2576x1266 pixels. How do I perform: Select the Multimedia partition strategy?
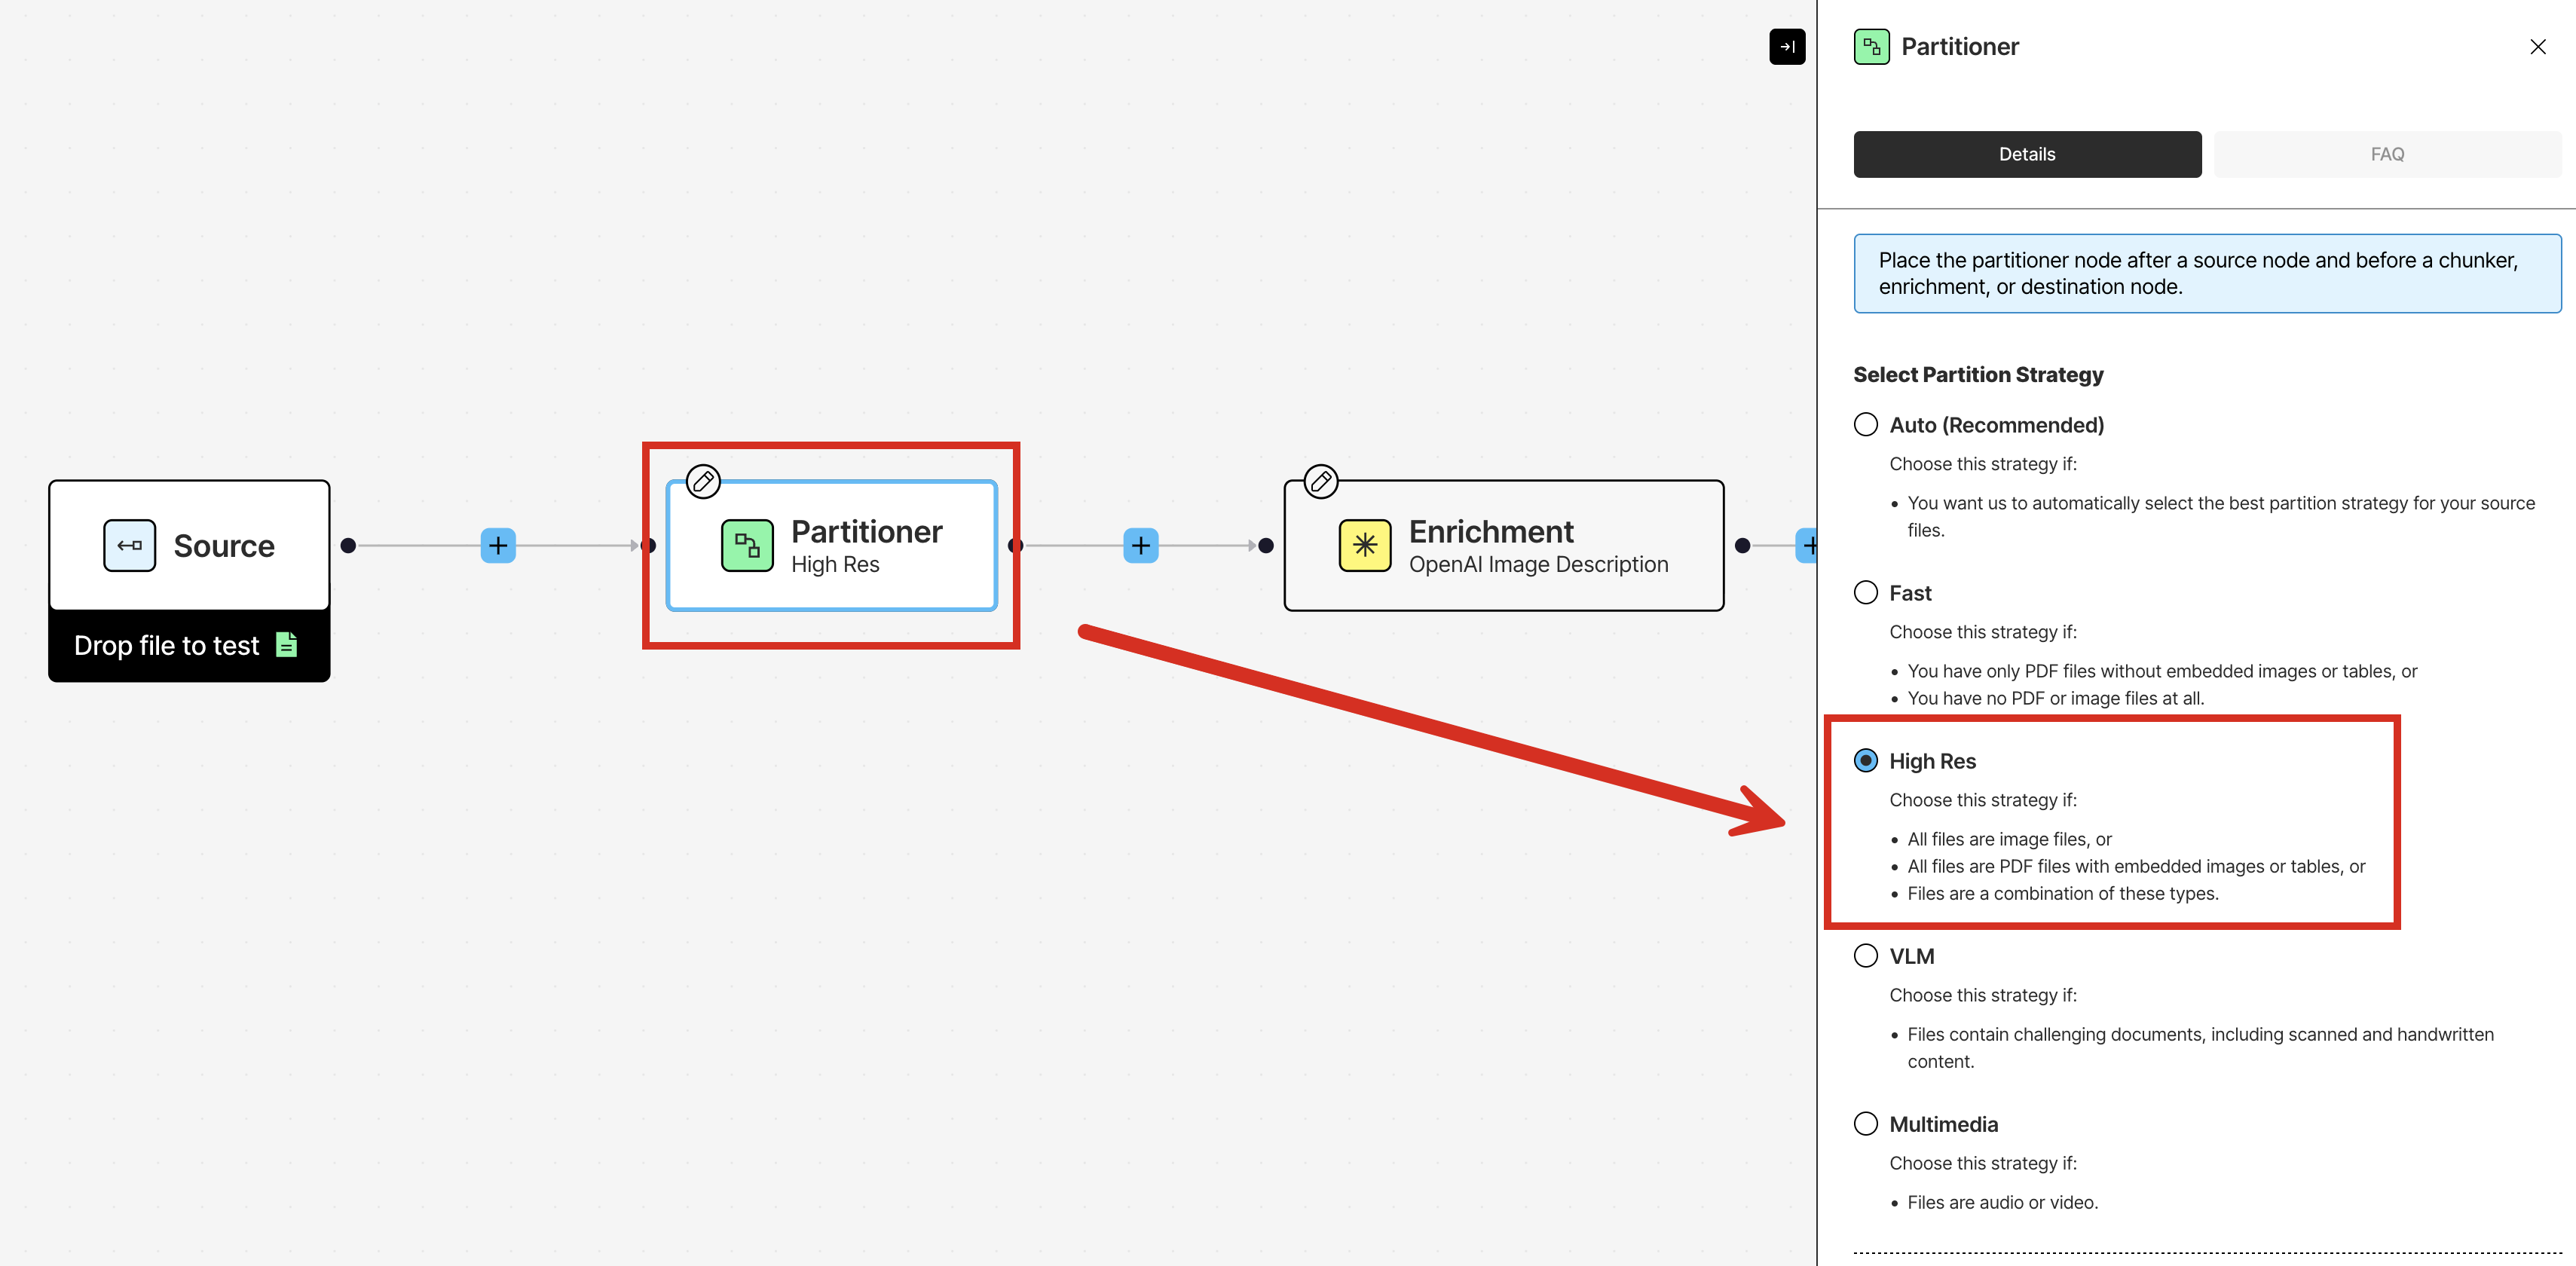pos(1866,1123)
